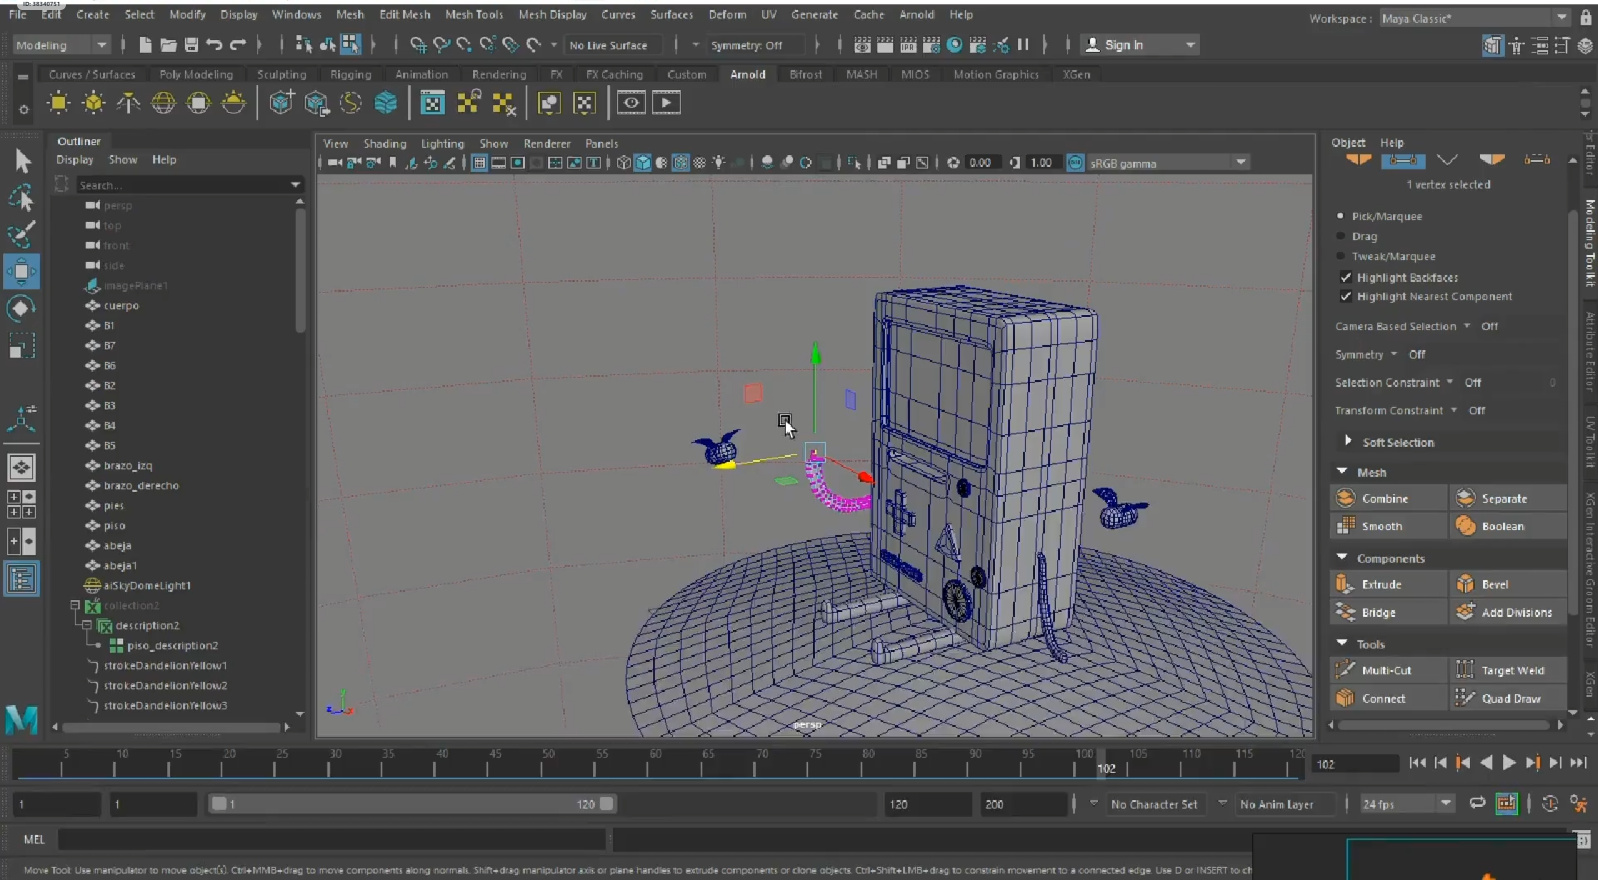Select brazo_izq in the Outliner
The width and height of the screenshot is (1598, 880).
pyautogui.click(x=127, y=466)
